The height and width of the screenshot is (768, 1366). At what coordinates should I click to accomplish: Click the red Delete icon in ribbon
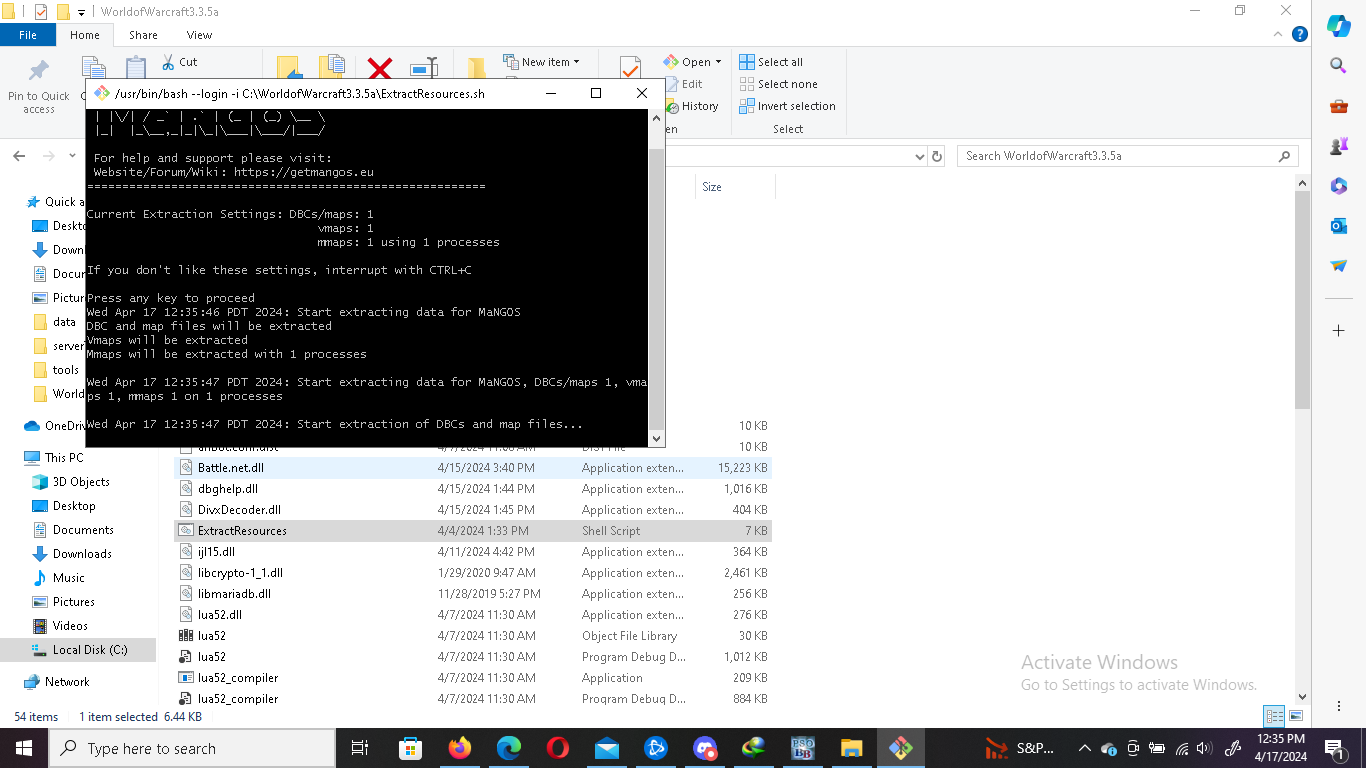[379, 69]
